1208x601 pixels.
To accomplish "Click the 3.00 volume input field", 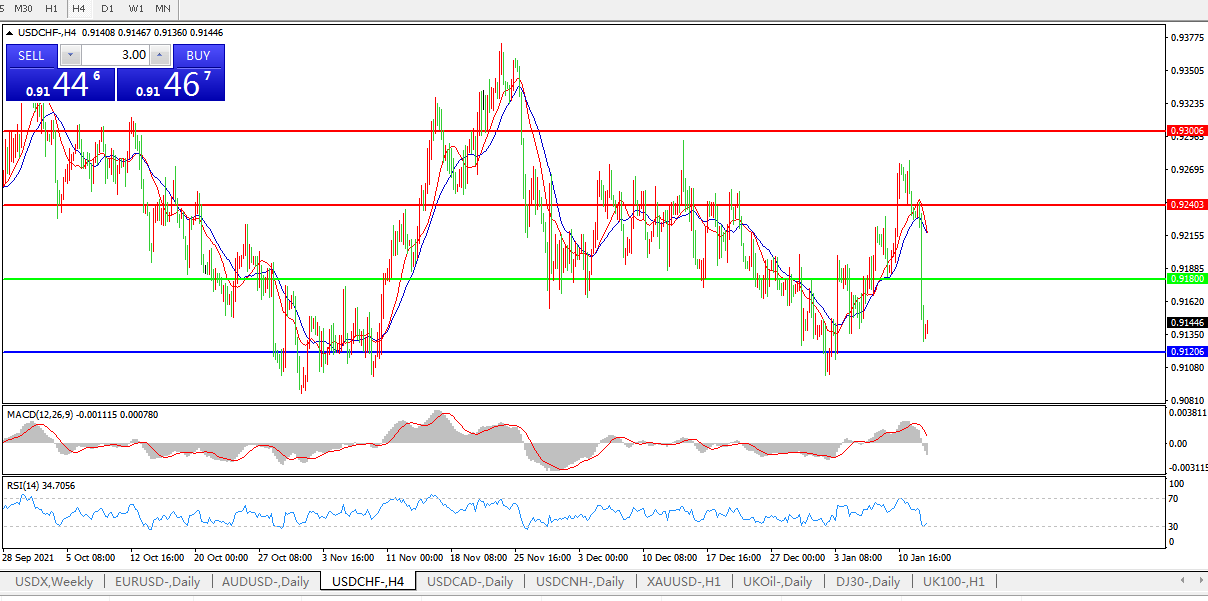I will 115,55.
